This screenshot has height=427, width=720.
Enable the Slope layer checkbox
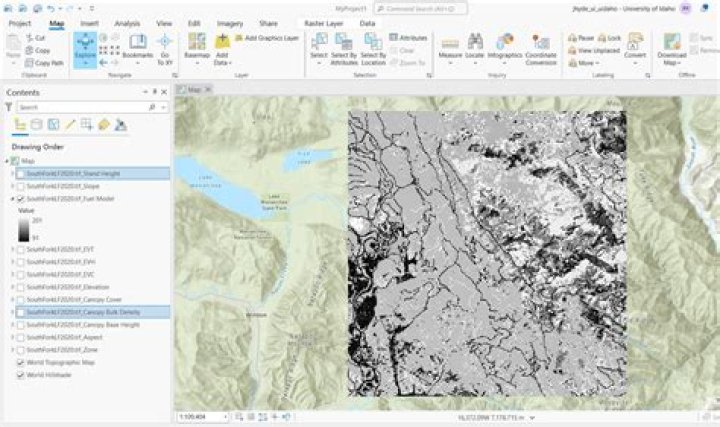[21, 186]
